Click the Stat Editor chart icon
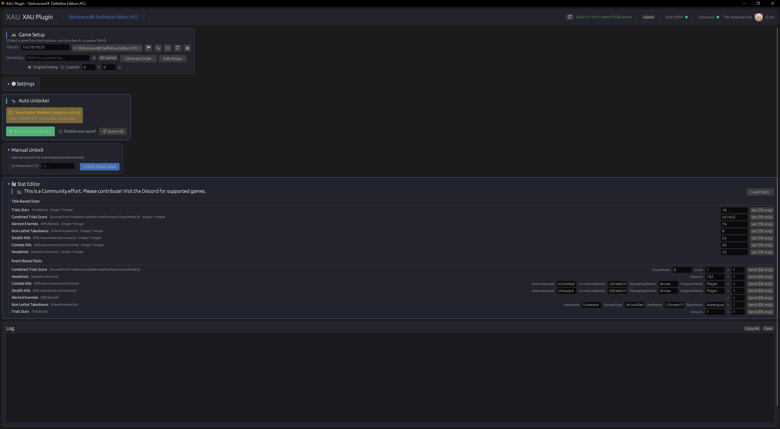 [14, 184]
